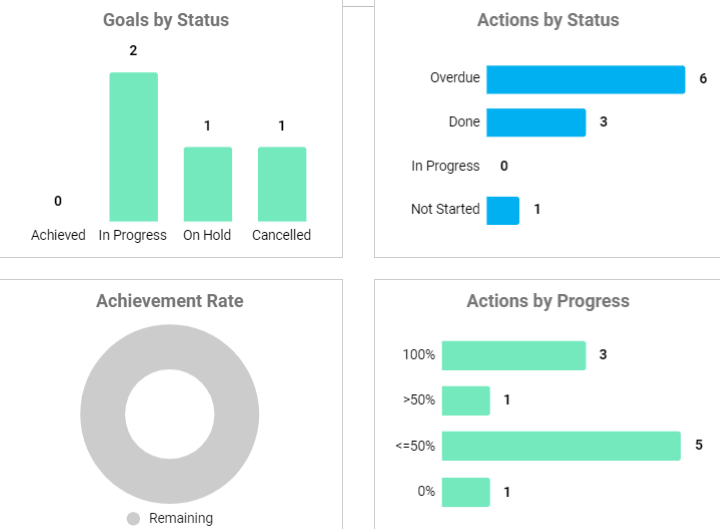Select the Done actions bar
The width and height of the screenshot is (720, 529).
pyautogui.click(x=535, y=122)
